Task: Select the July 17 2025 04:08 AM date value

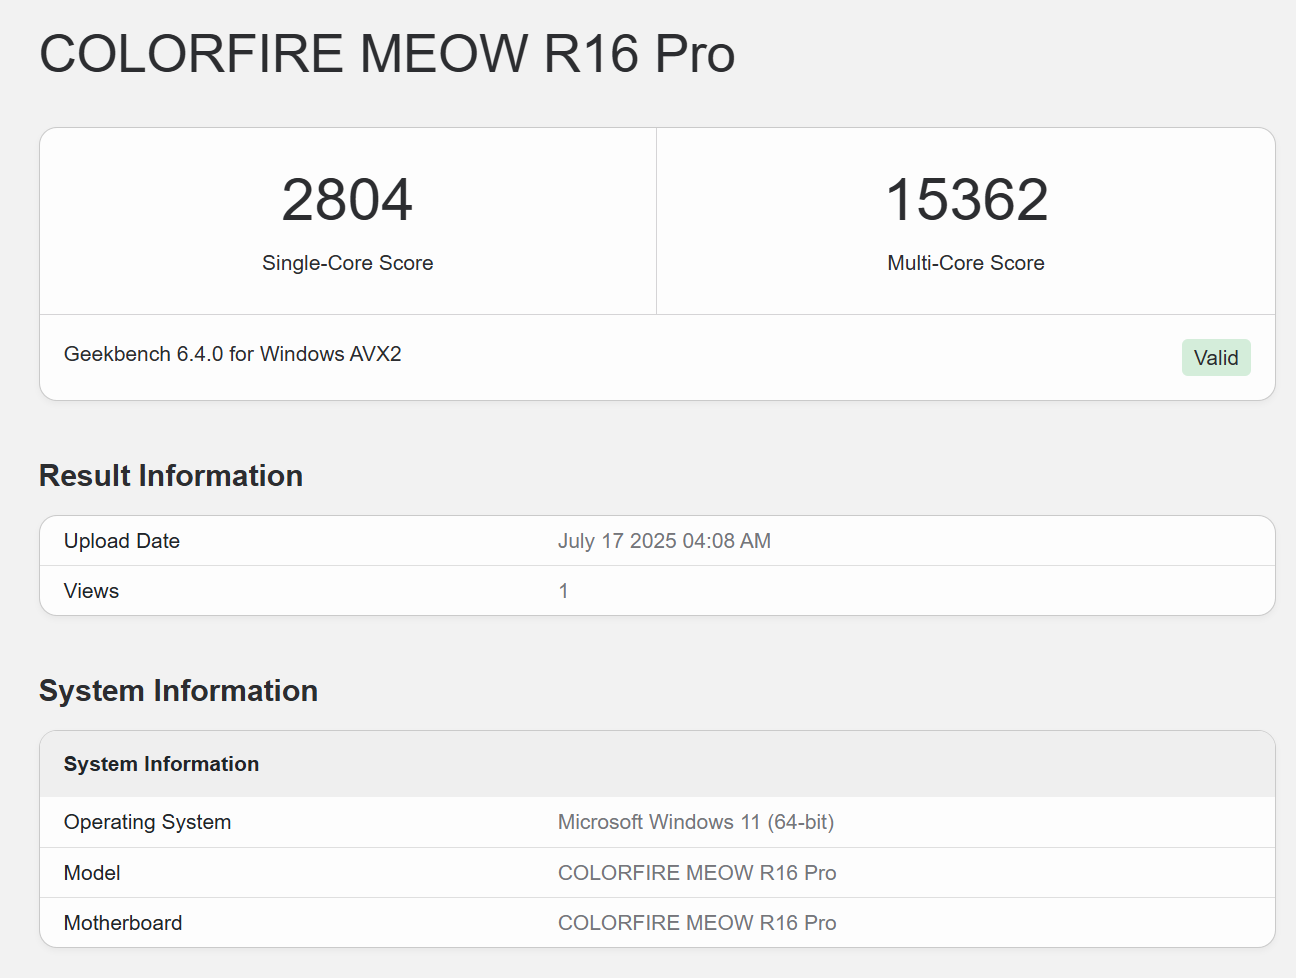Action: coord(664,541)
